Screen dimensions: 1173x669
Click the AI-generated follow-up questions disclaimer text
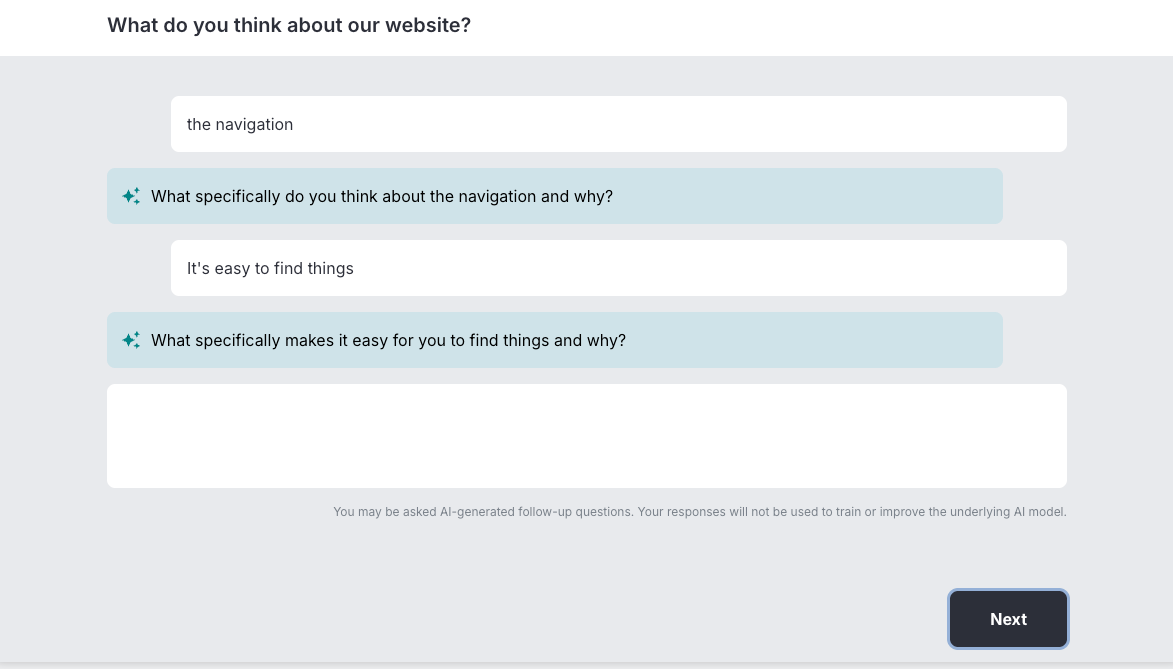[699, 512]
